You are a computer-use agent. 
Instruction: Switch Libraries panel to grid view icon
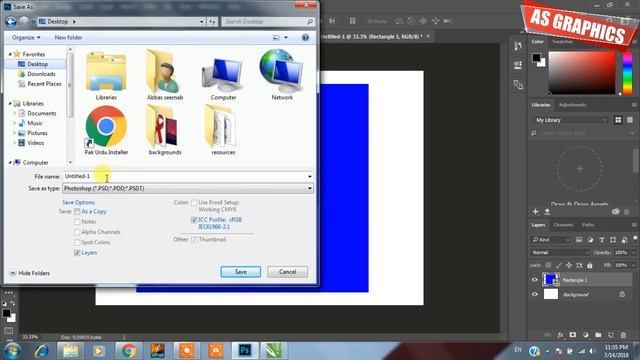(618, 120)
